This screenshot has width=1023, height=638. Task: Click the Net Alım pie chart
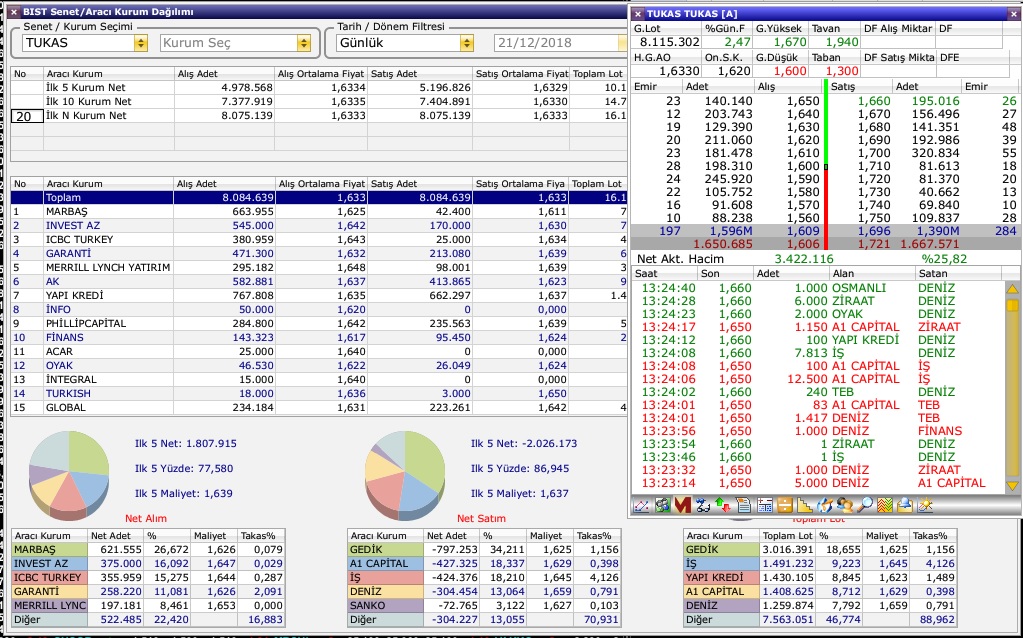pos(69,475)
